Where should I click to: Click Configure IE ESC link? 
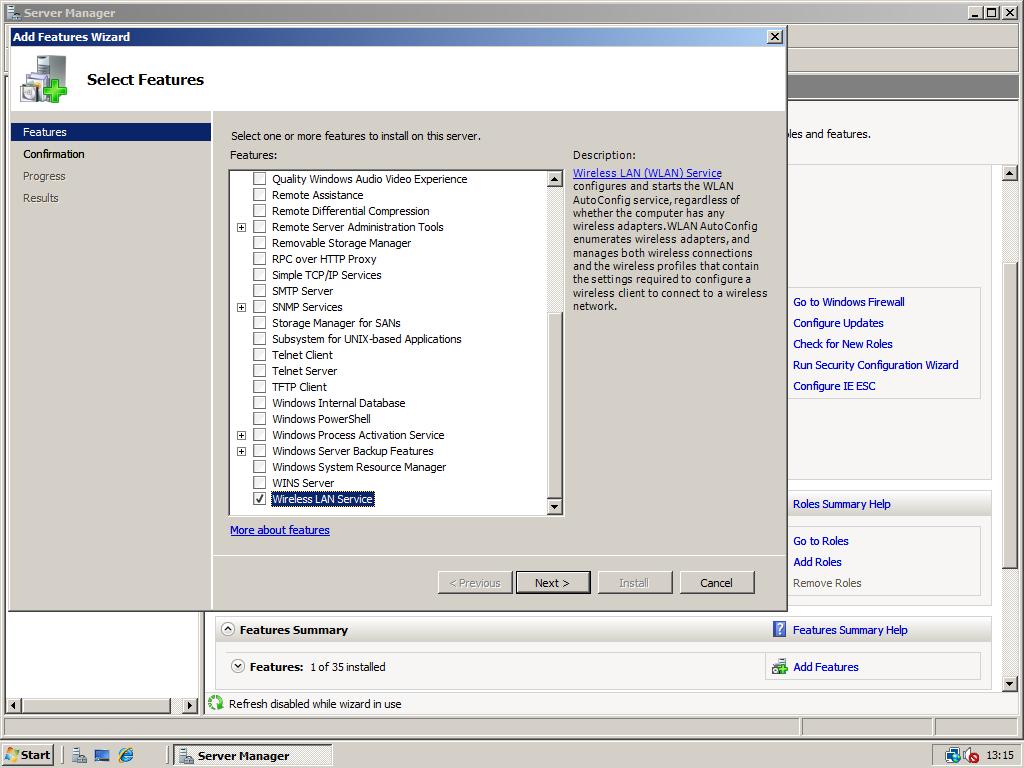tap(834, 385)
